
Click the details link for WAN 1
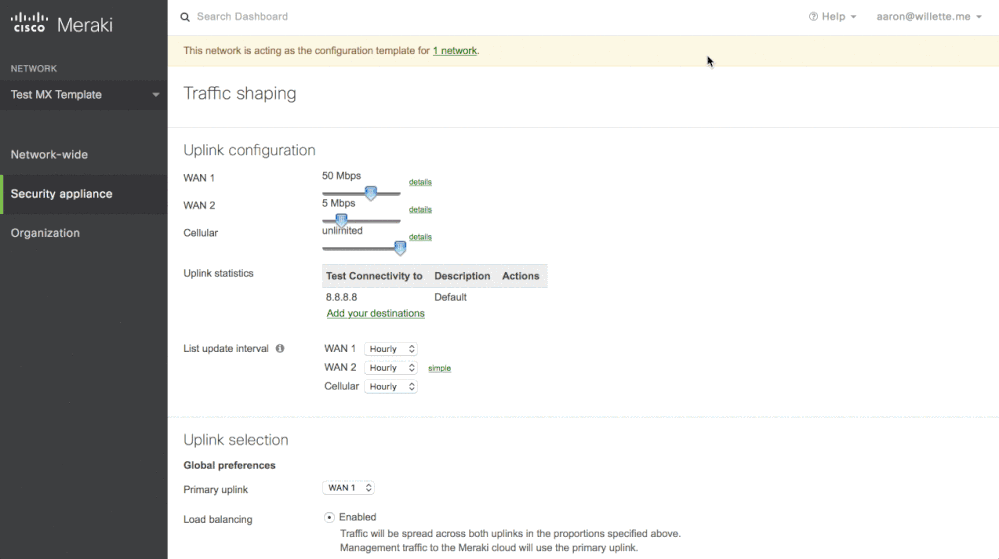[x=420, y=182]
